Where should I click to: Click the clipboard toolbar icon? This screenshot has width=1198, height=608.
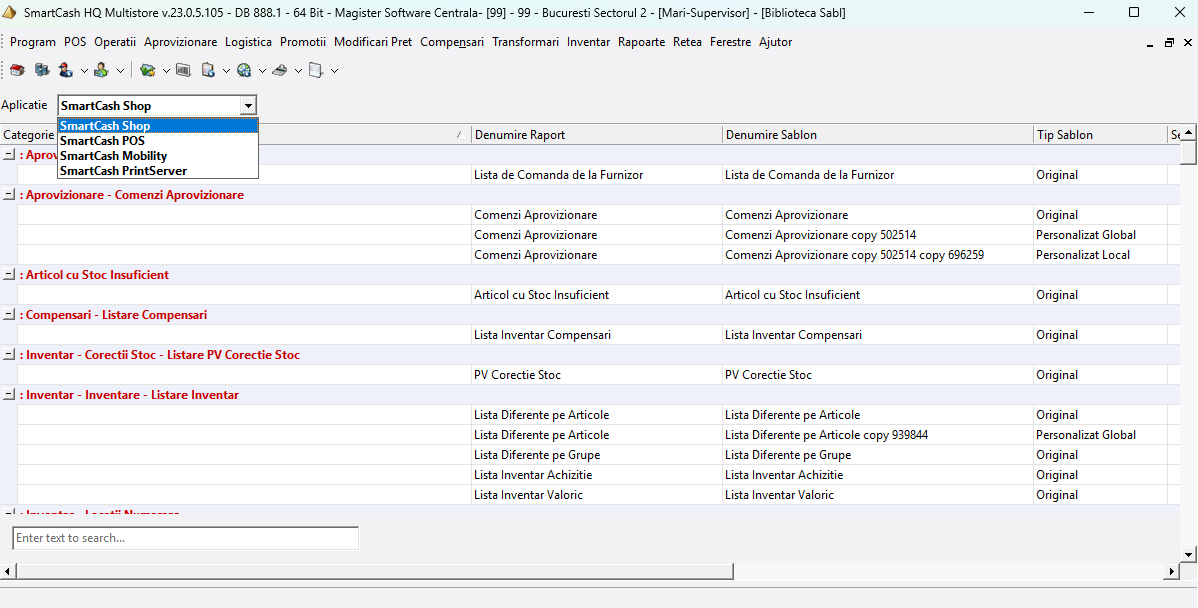point(208,70)
